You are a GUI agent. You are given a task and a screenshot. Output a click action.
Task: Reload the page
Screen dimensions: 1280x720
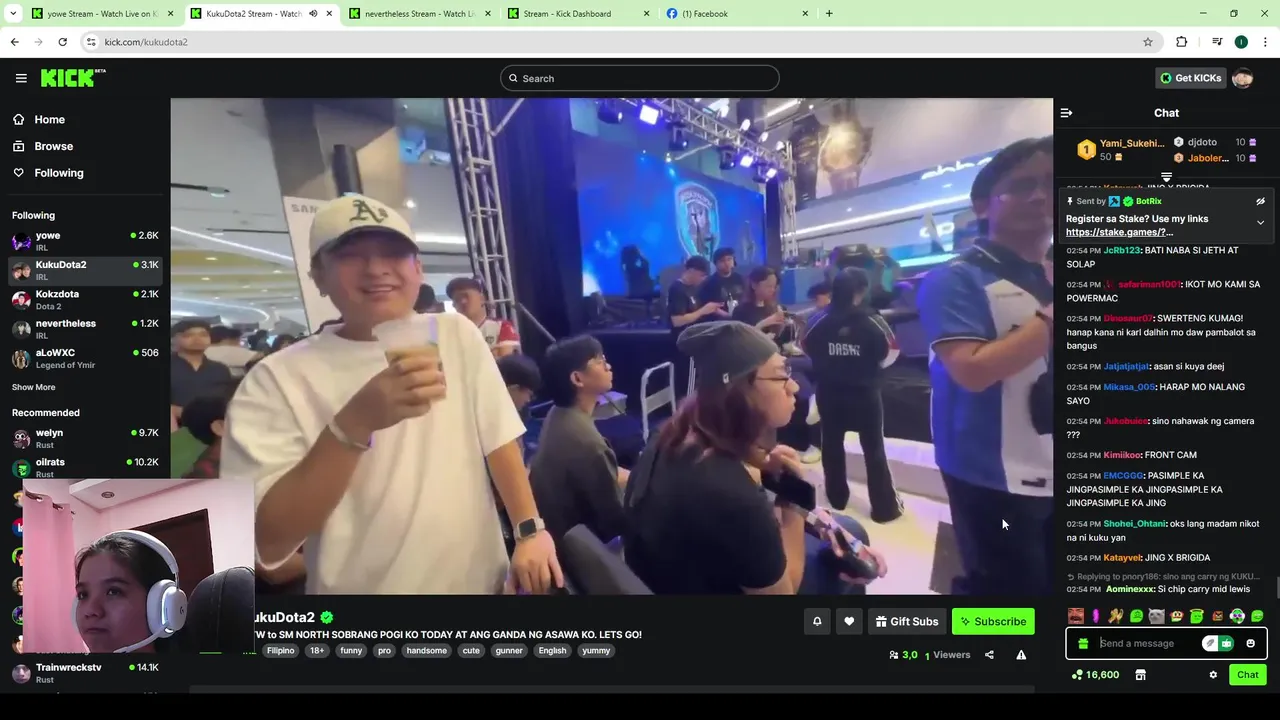coord(62,42)
